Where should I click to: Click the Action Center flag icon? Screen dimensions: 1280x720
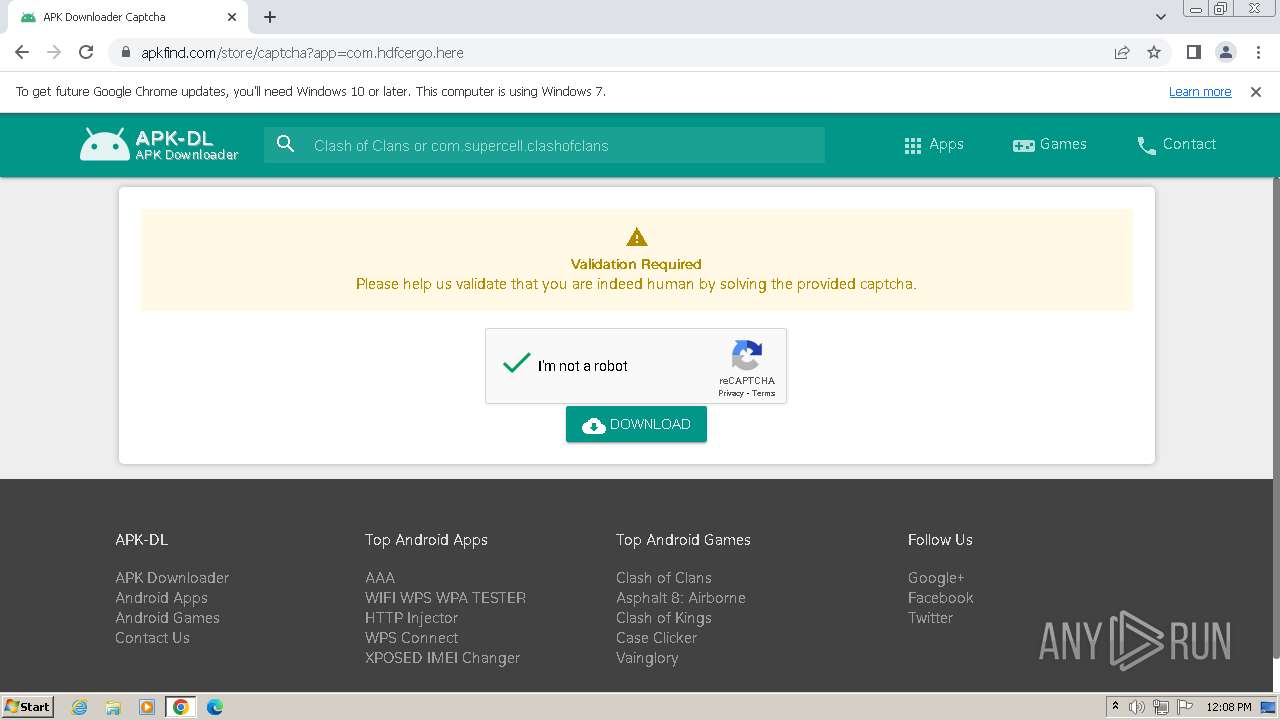click(x=1185, y=707)
